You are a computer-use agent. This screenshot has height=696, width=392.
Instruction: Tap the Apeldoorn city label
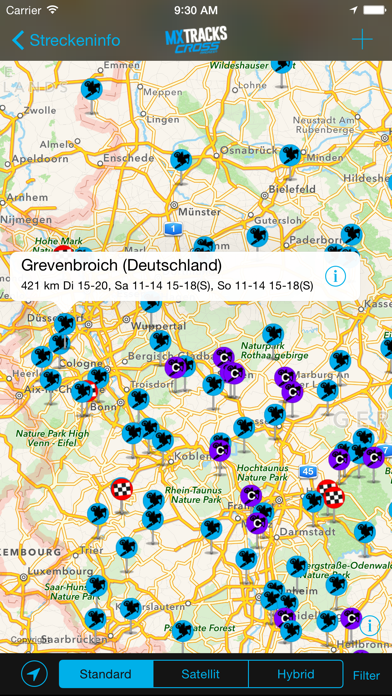(39, 158)
